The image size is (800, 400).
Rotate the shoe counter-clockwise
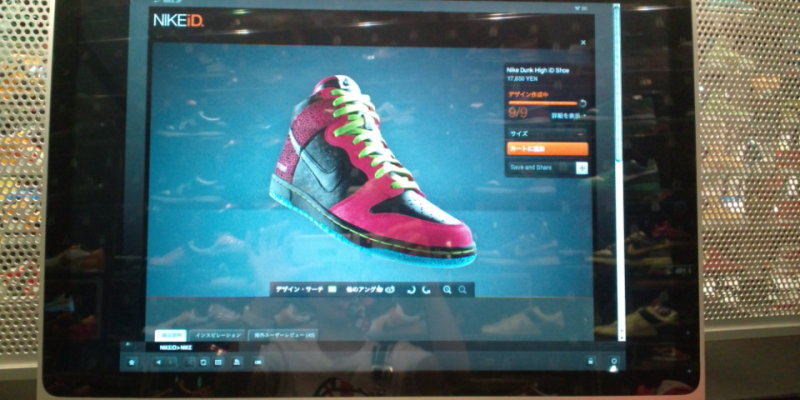click(x=411, y=290)
